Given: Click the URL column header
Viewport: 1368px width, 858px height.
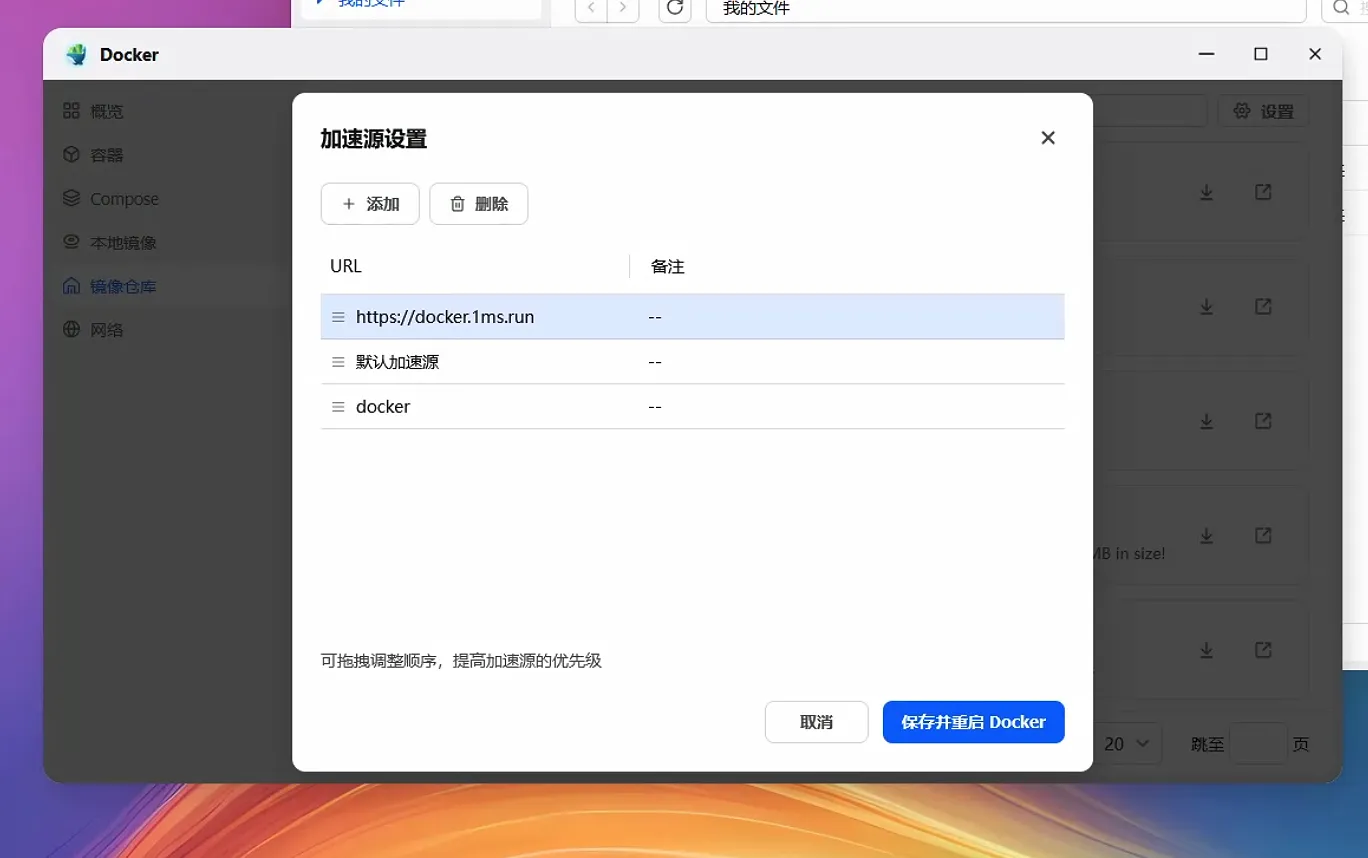Looking at the screenshot, I should (x=346, y=266).
